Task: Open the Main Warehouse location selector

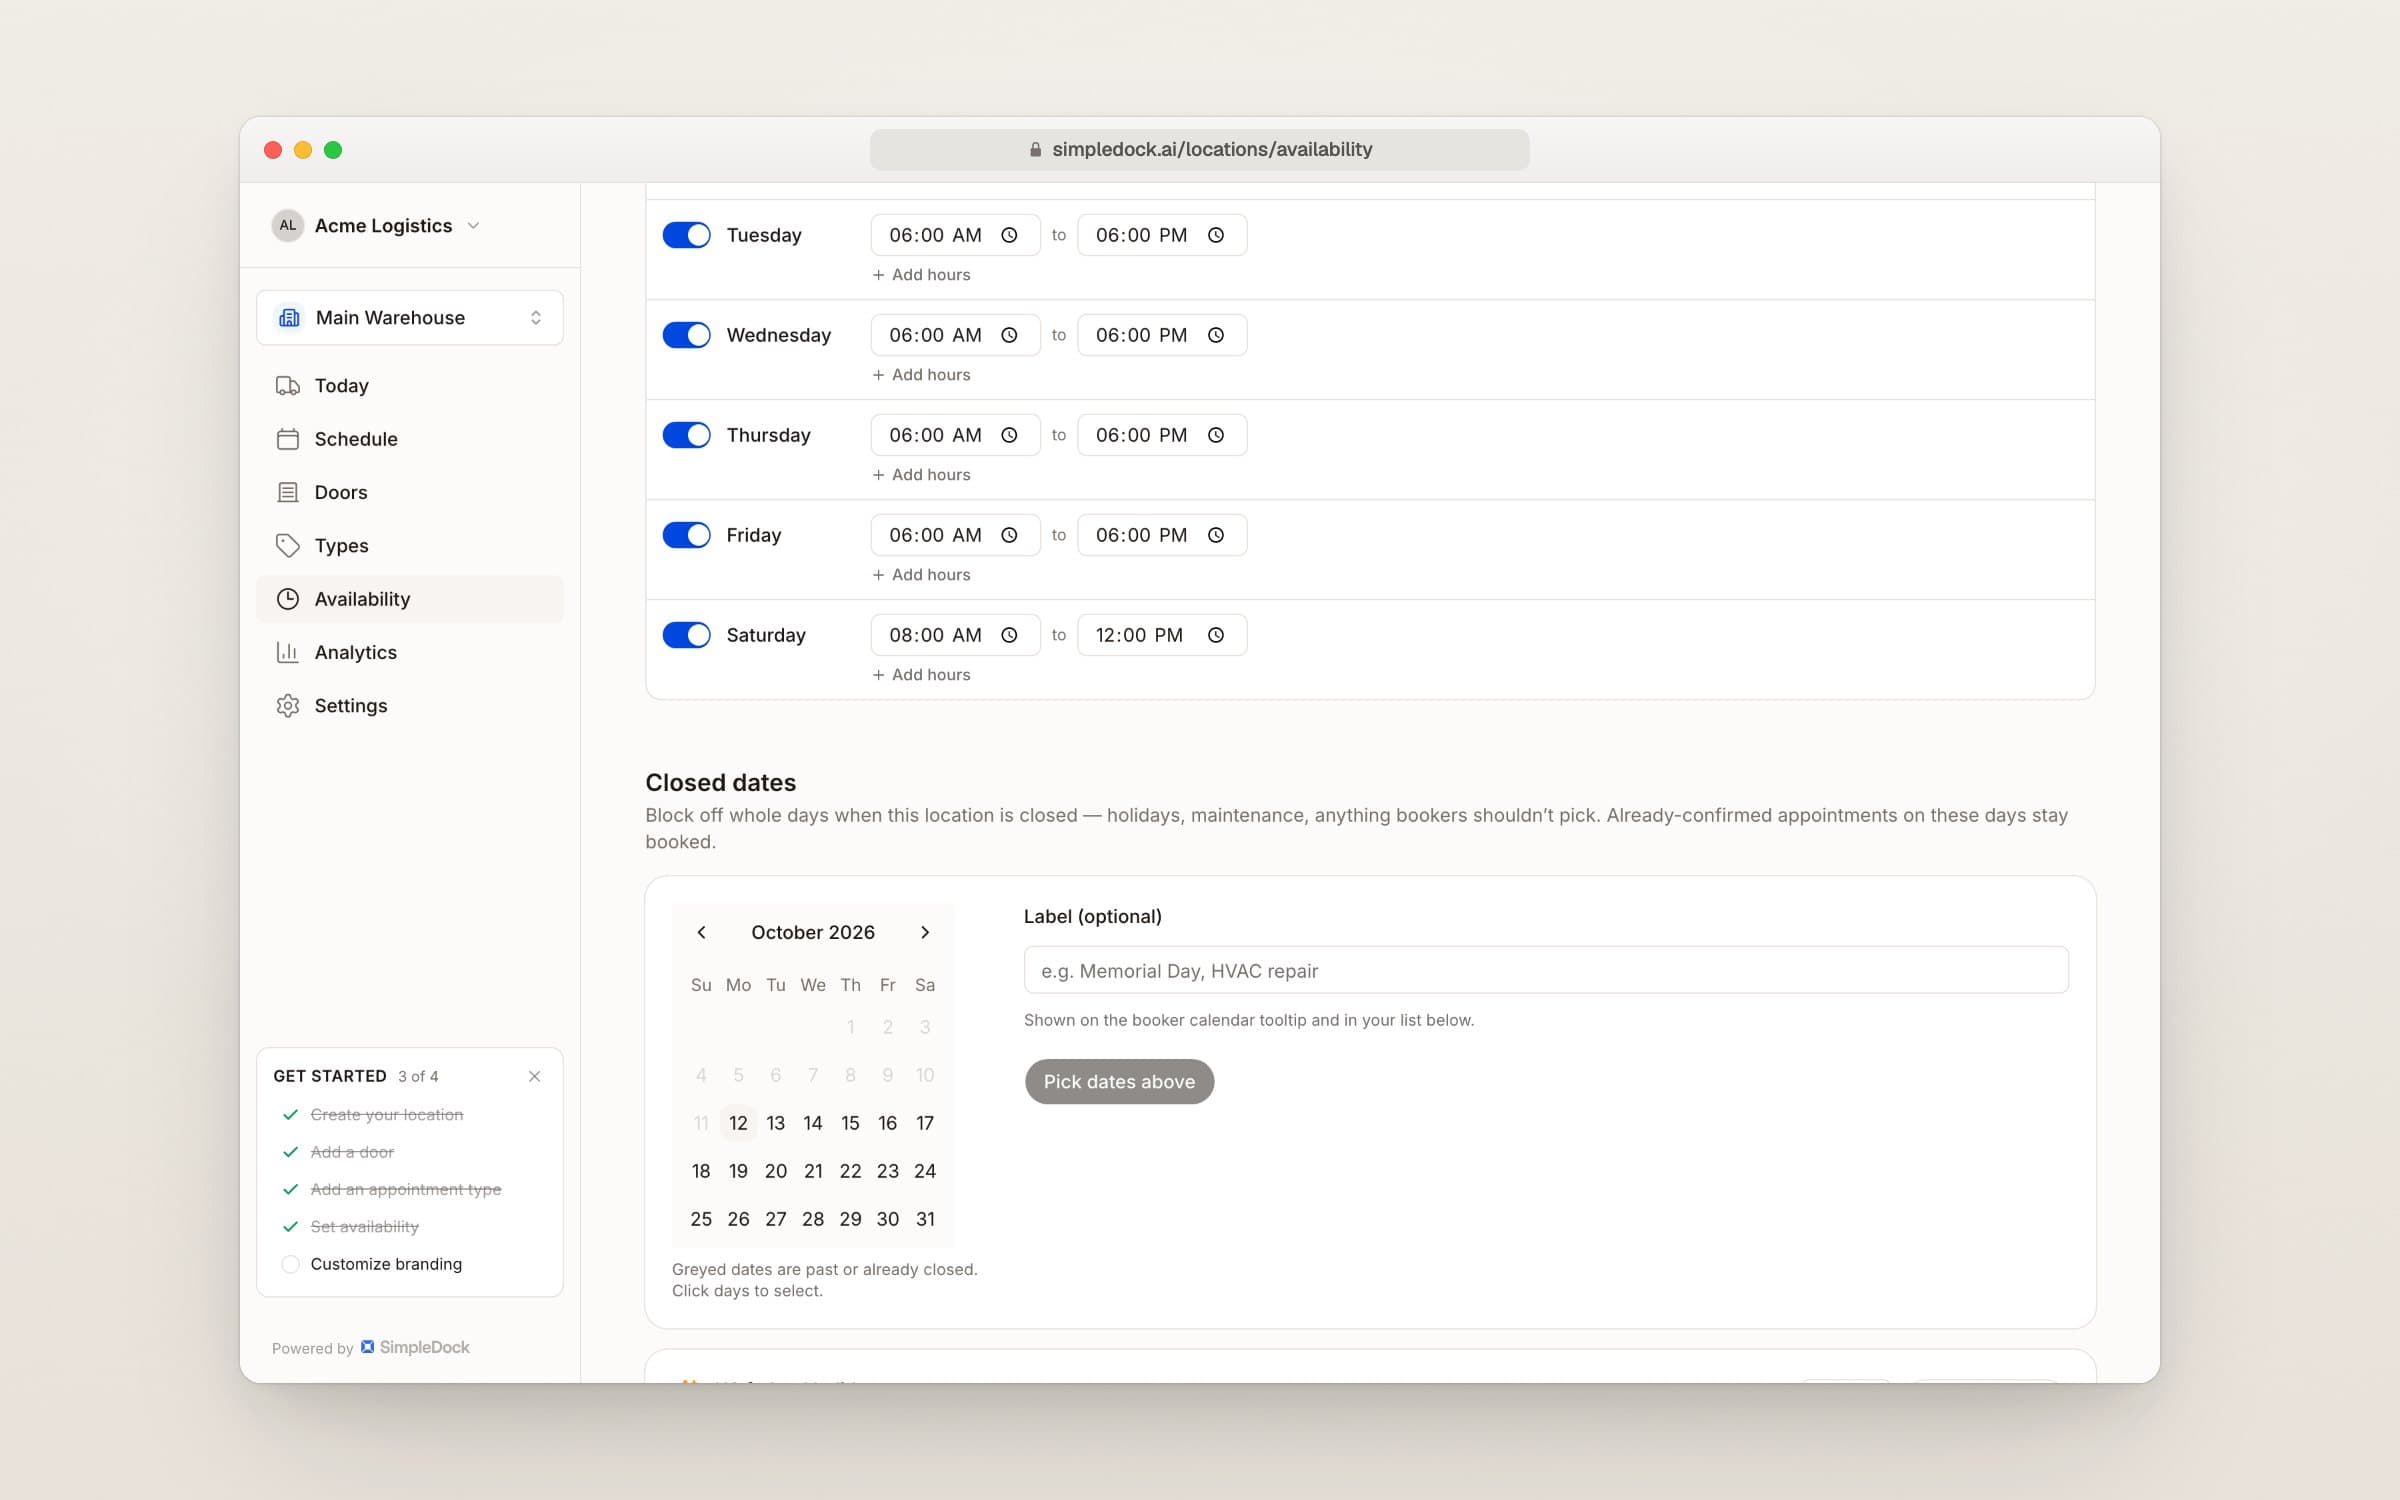Action: point(410,317)
